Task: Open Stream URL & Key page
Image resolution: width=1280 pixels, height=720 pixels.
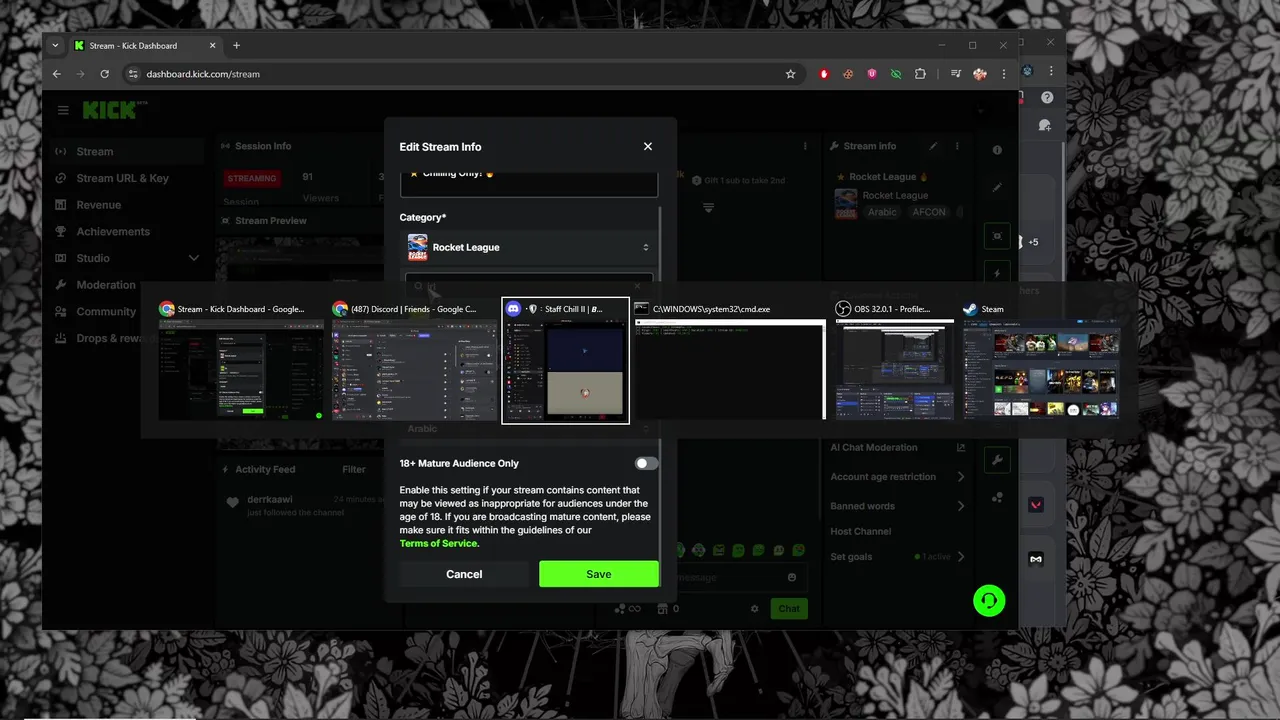Action: pos(123,178)
